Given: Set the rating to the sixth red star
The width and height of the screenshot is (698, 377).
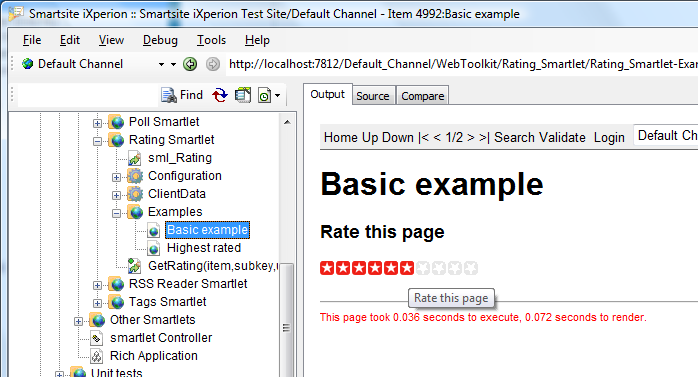Looking at the screenshot, I should pos(407,268).
